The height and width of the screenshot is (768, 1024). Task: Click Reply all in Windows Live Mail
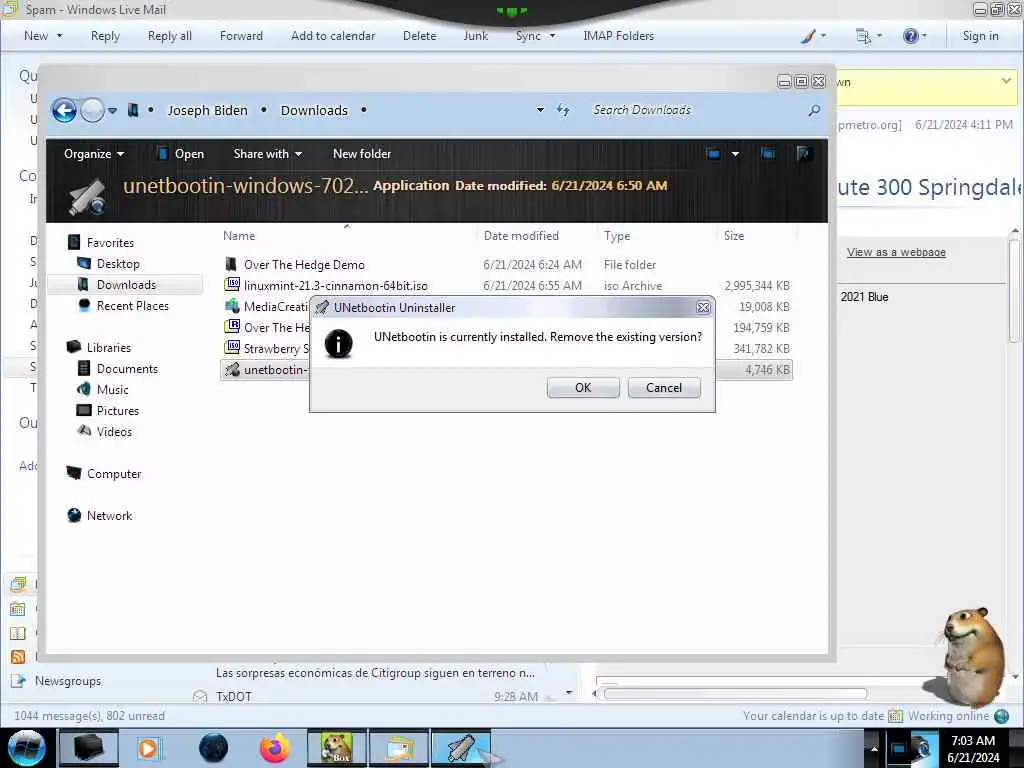[170, 36]
